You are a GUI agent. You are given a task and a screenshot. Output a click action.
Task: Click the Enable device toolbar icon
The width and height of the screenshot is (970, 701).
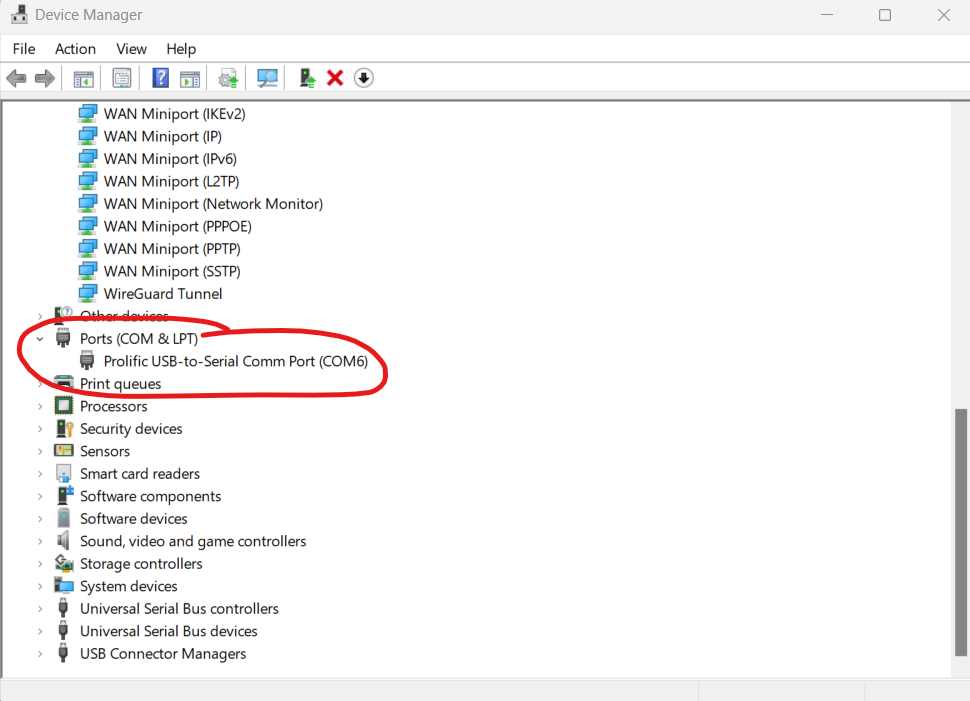pyautogui.click(x=307, y=78)
